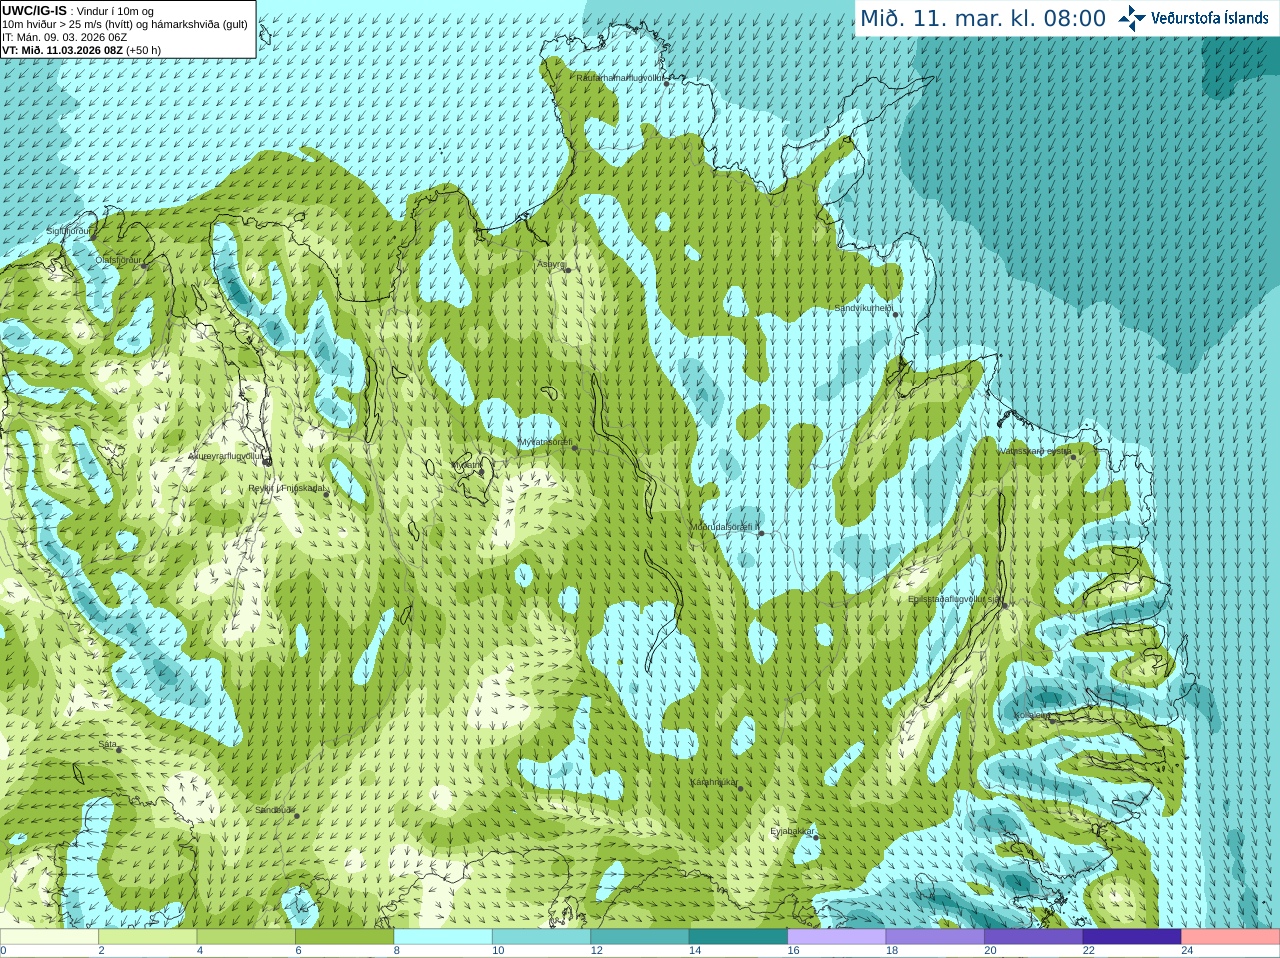
Task: Select the 4–6 m/s green legend swatch
Action: [x=246, y=937]
